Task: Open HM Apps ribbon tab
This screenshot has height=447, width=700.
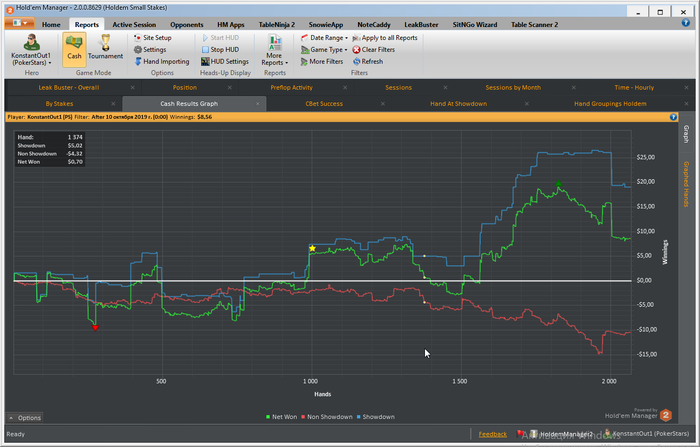Action: [231, 25]
